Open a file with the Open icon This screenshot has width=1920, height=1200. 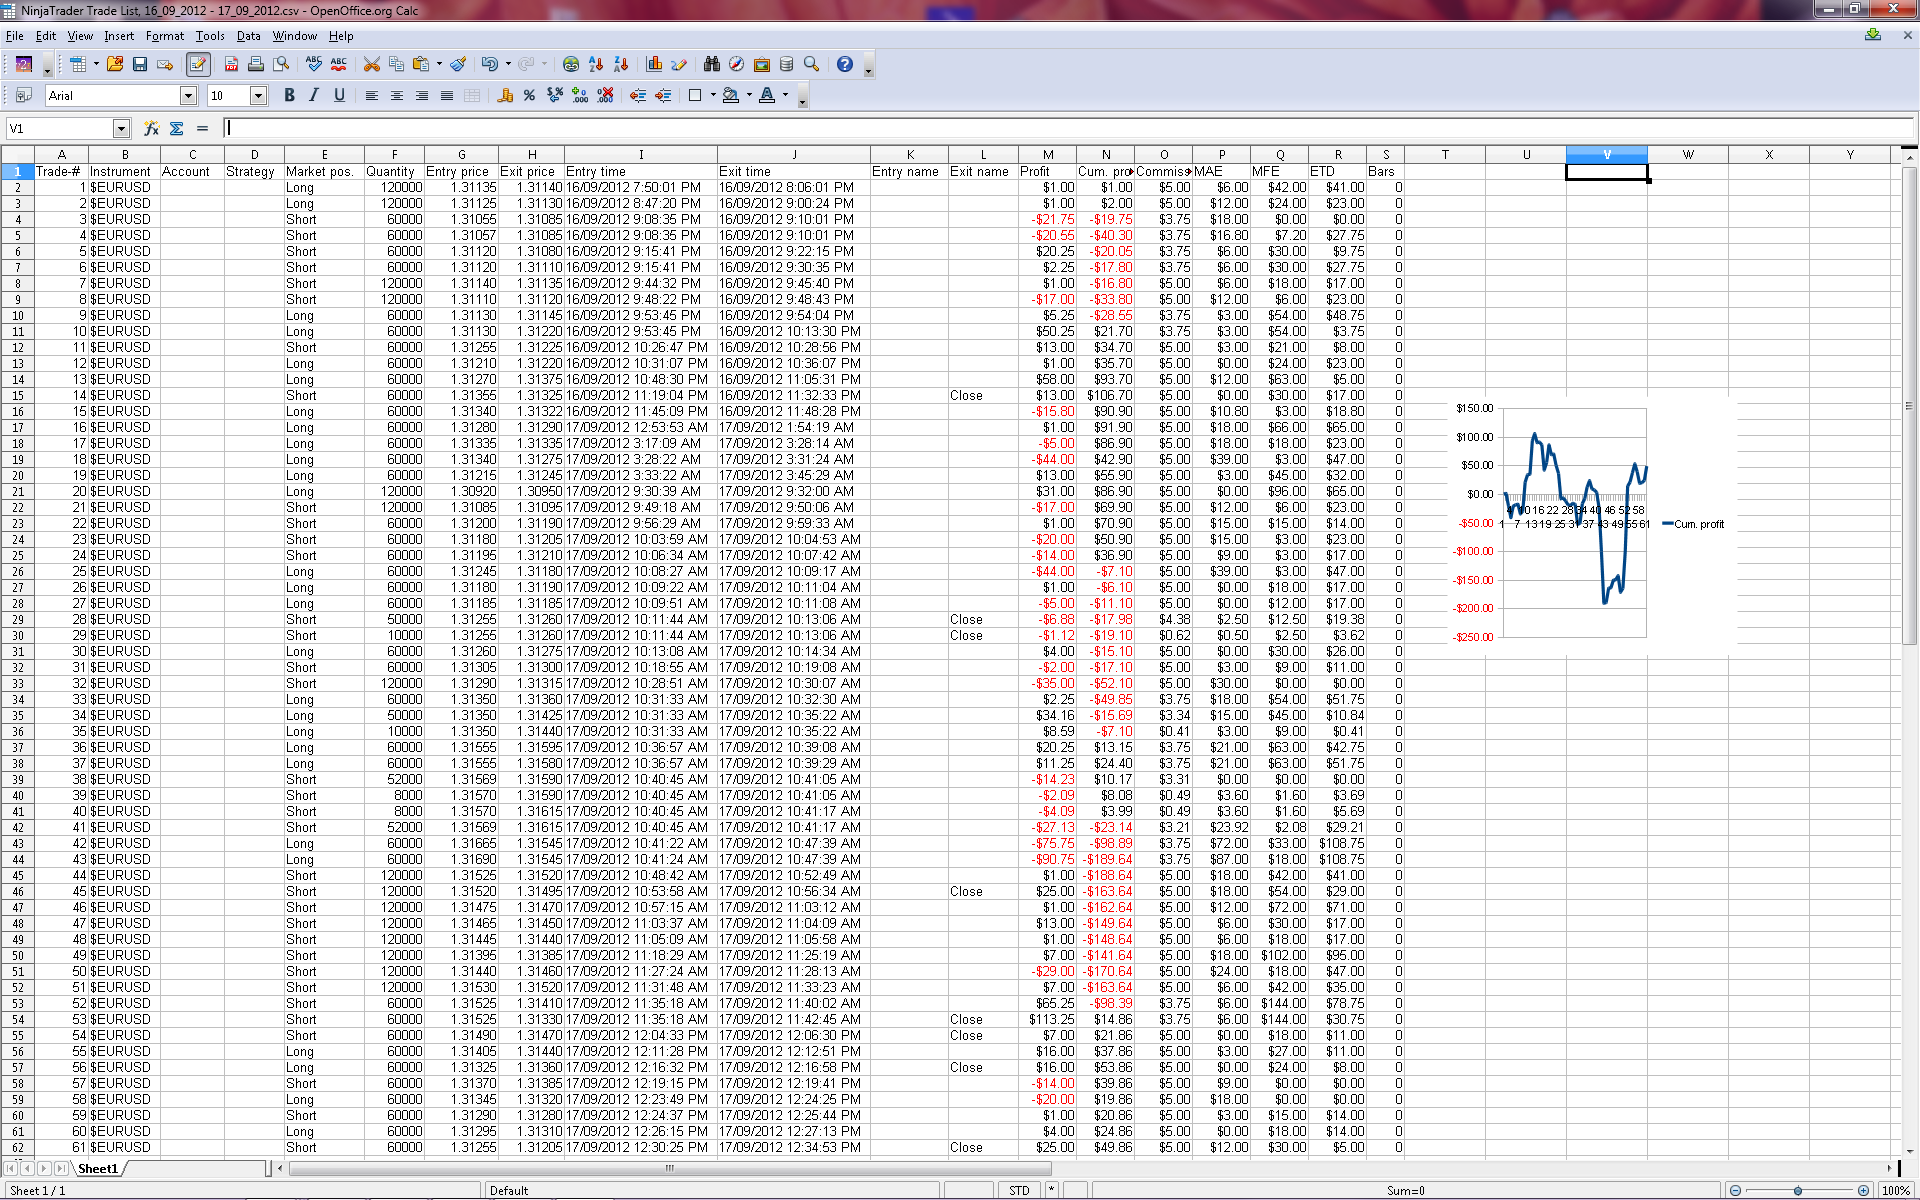click(115, 64)
